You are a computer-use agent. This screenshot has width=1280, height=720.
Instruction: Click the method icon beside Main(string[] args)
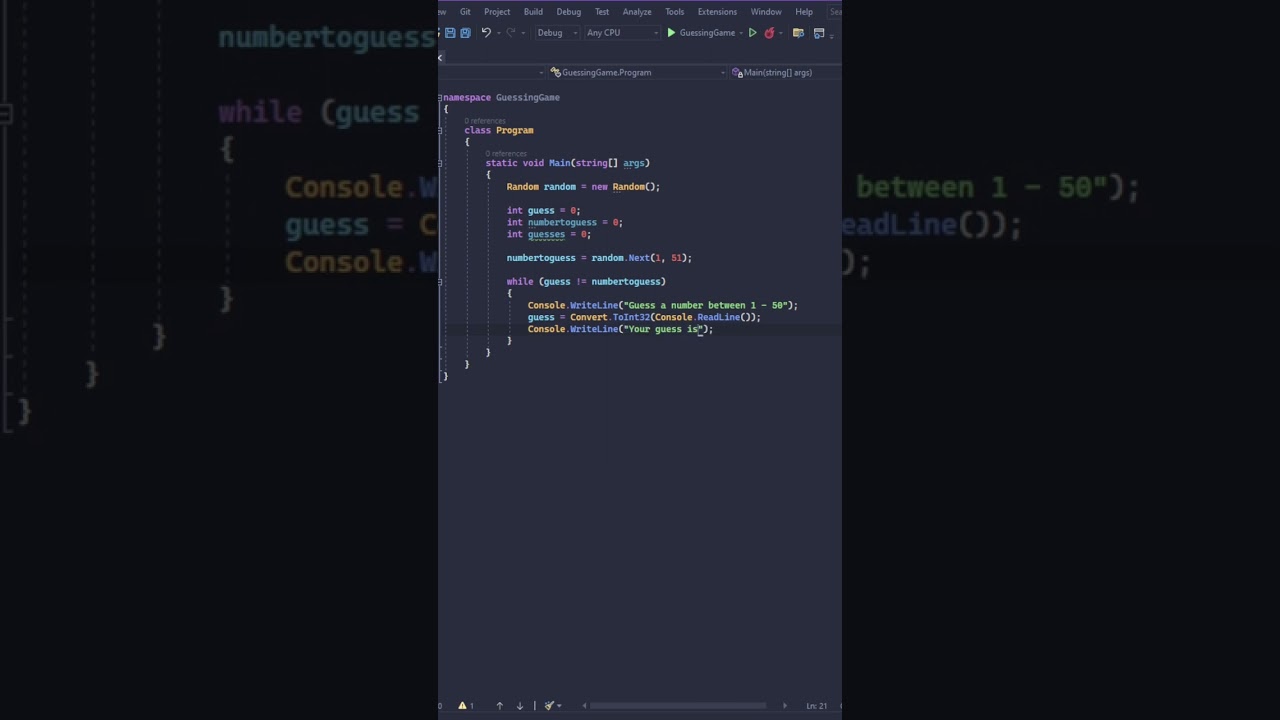point(737,73)
